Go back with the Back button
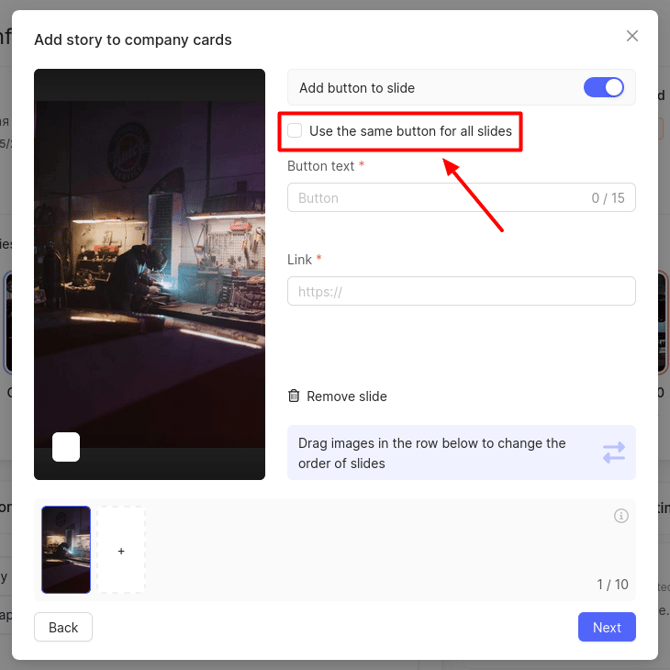The width and height of the screenshot is (670, 670). coord(63,627)
